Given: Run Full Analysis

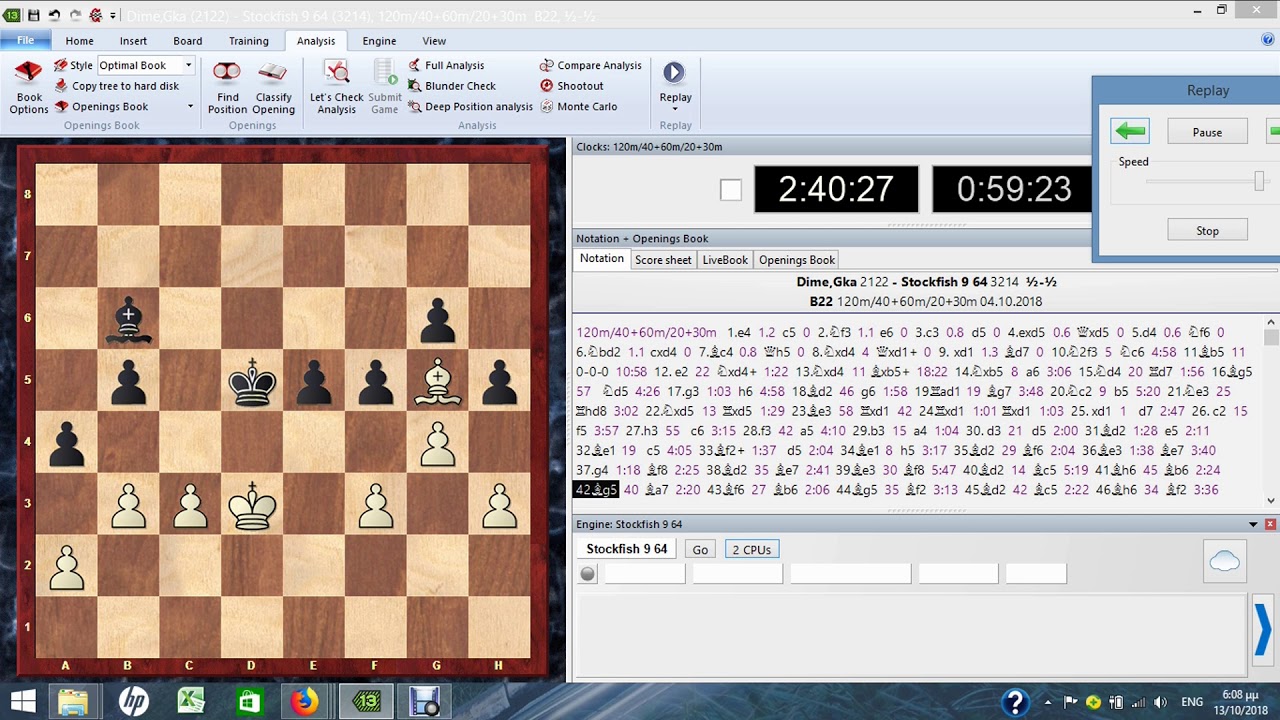Looking at the screenshot, I should 446,65.
